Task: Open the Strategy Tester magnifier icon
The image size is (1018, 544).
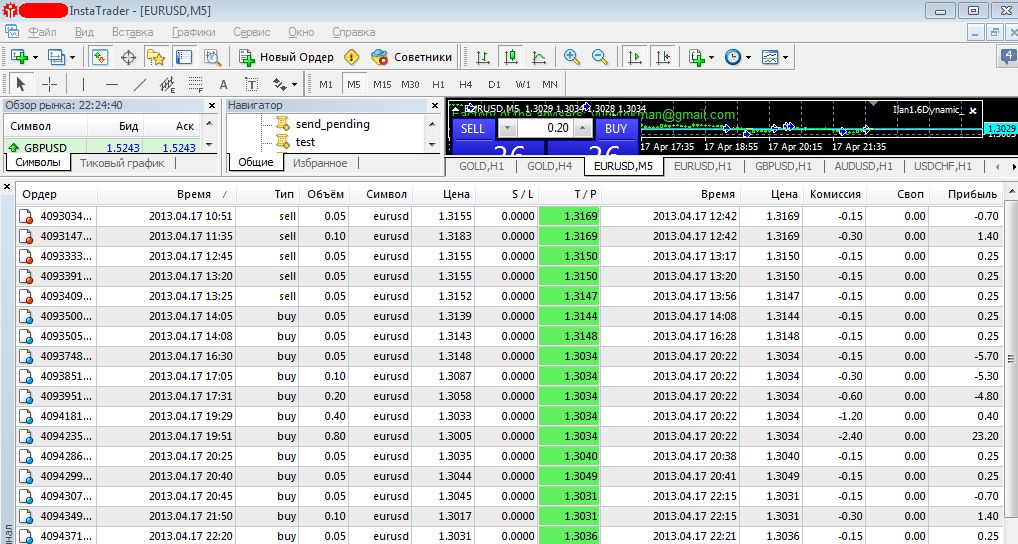Action: coord(214,57)
